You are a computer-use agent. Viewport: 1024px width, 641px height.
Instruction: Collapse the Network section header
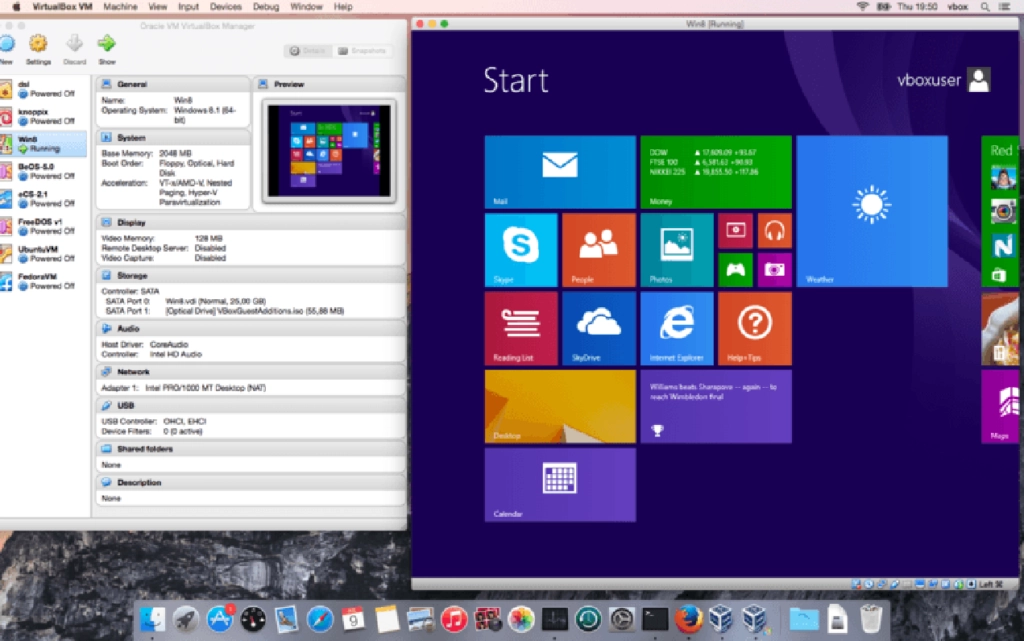point(133,371)
